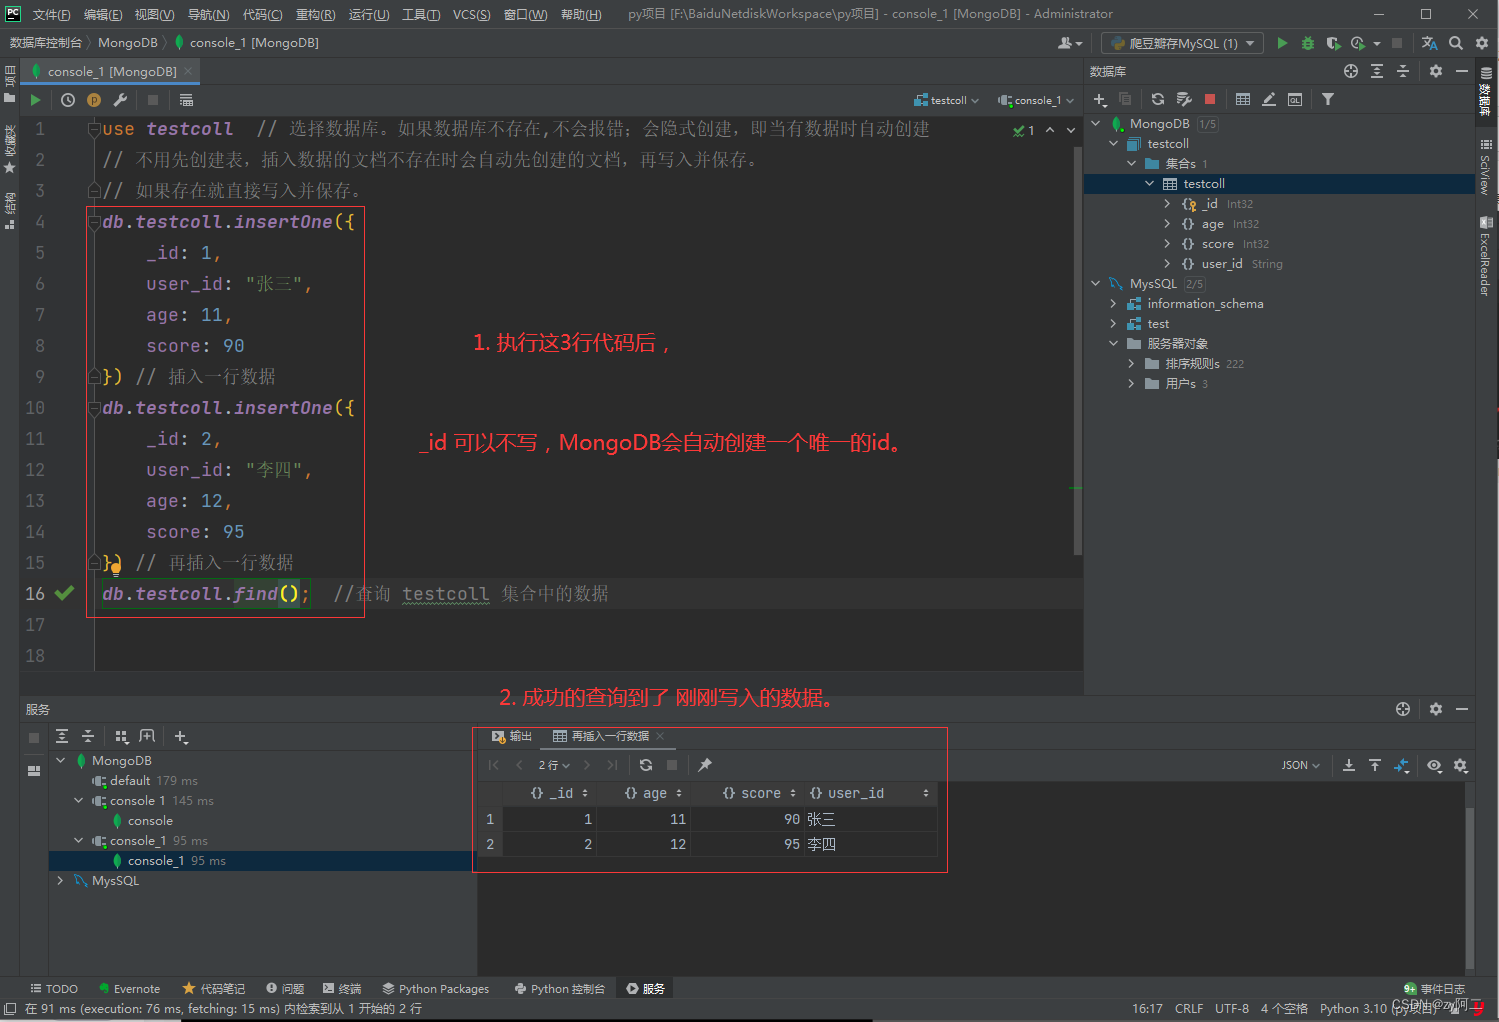Collapse the testcoll table node

(1150, 184)
